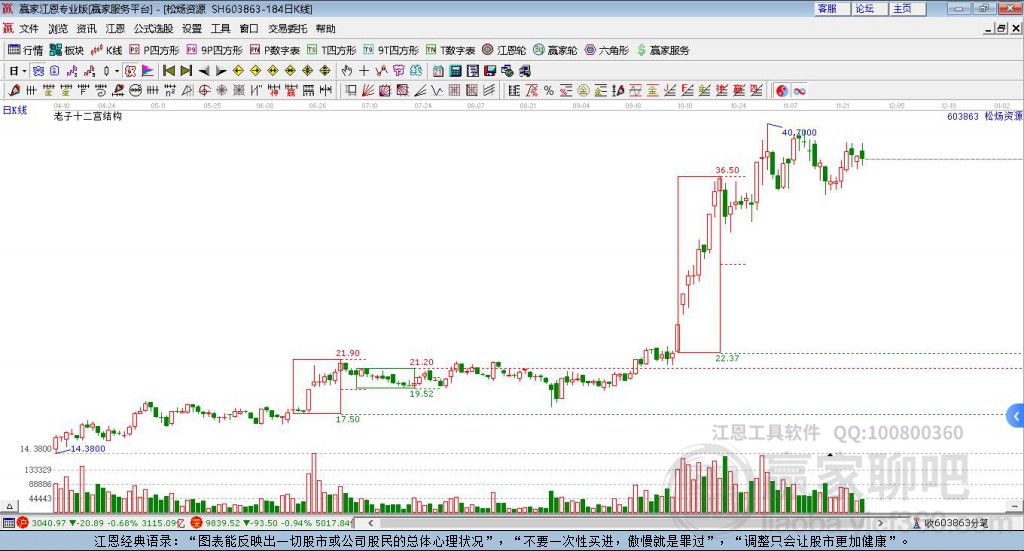Click the 3040.97 index status entry
The width and height of the screenshot is (1024, 551).
[x=101, y=523]
